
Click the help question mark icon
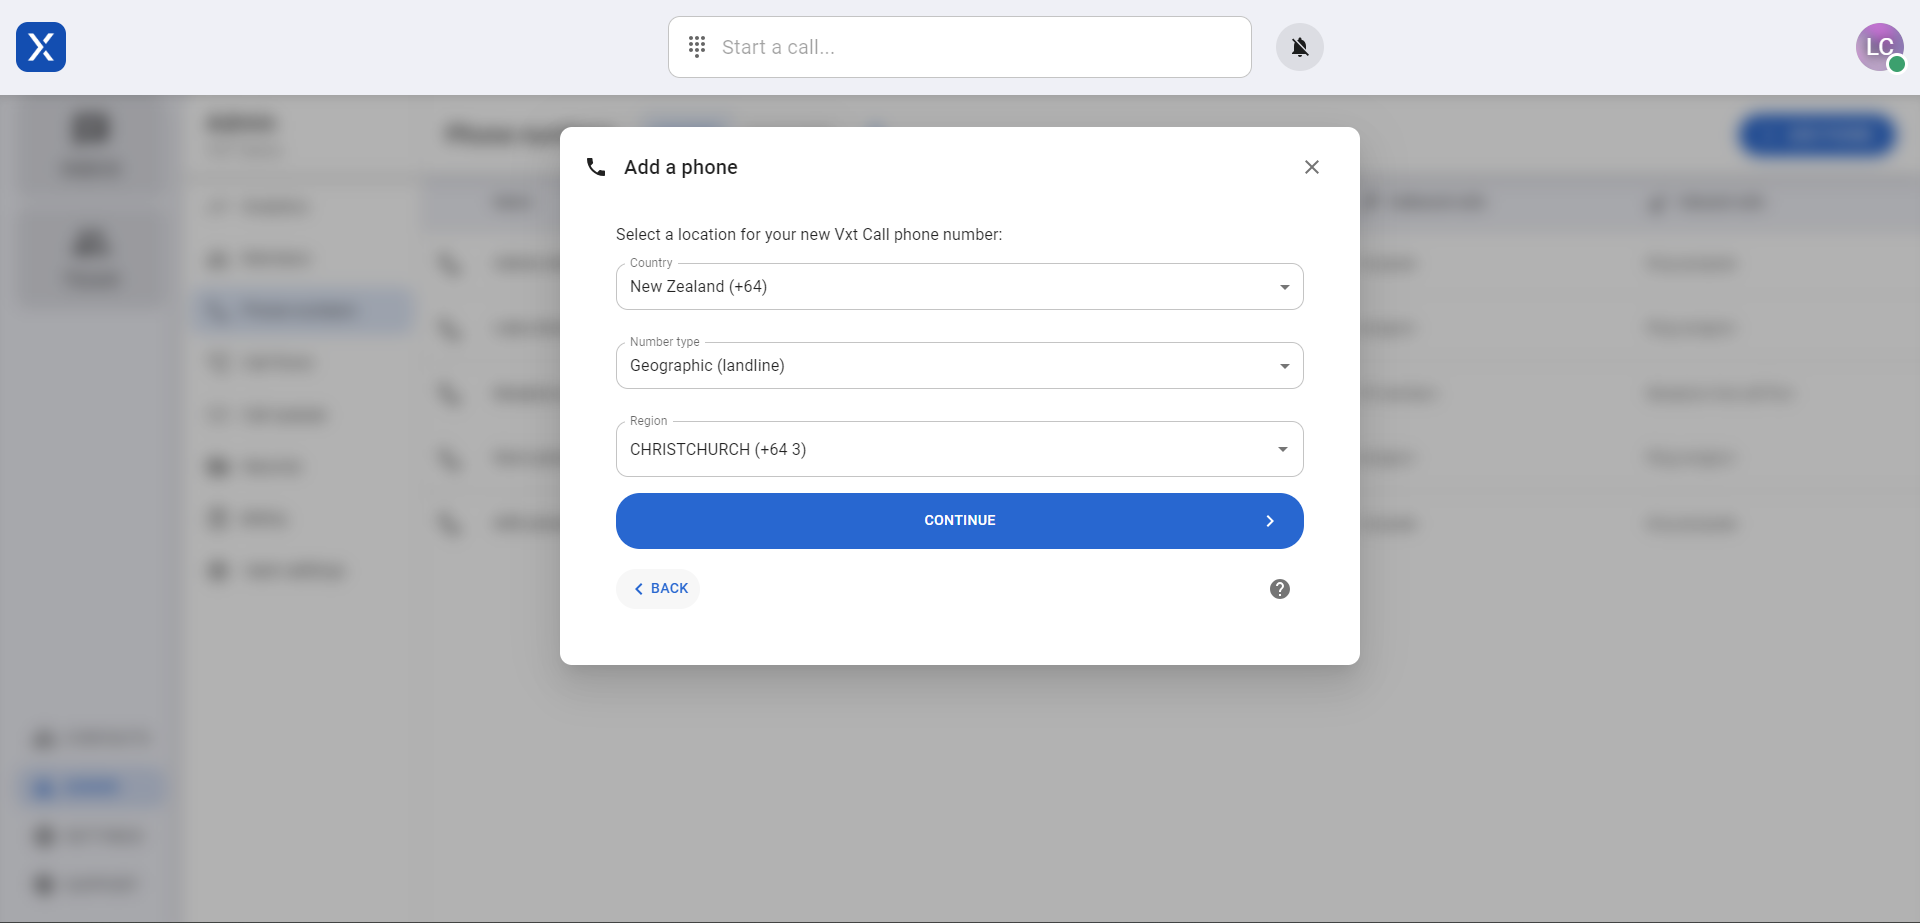(1280, 589)
